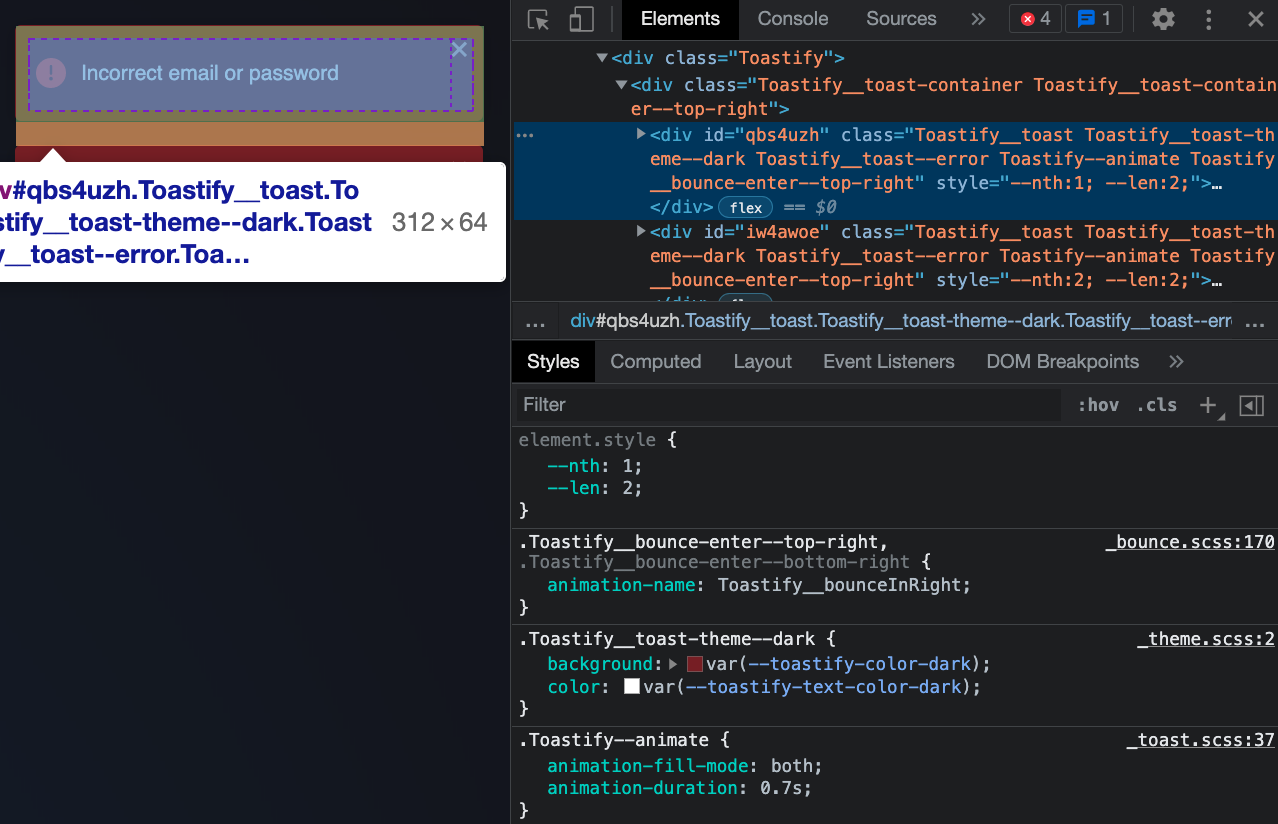Toggle the .cls class editor

pos(1157,405)
